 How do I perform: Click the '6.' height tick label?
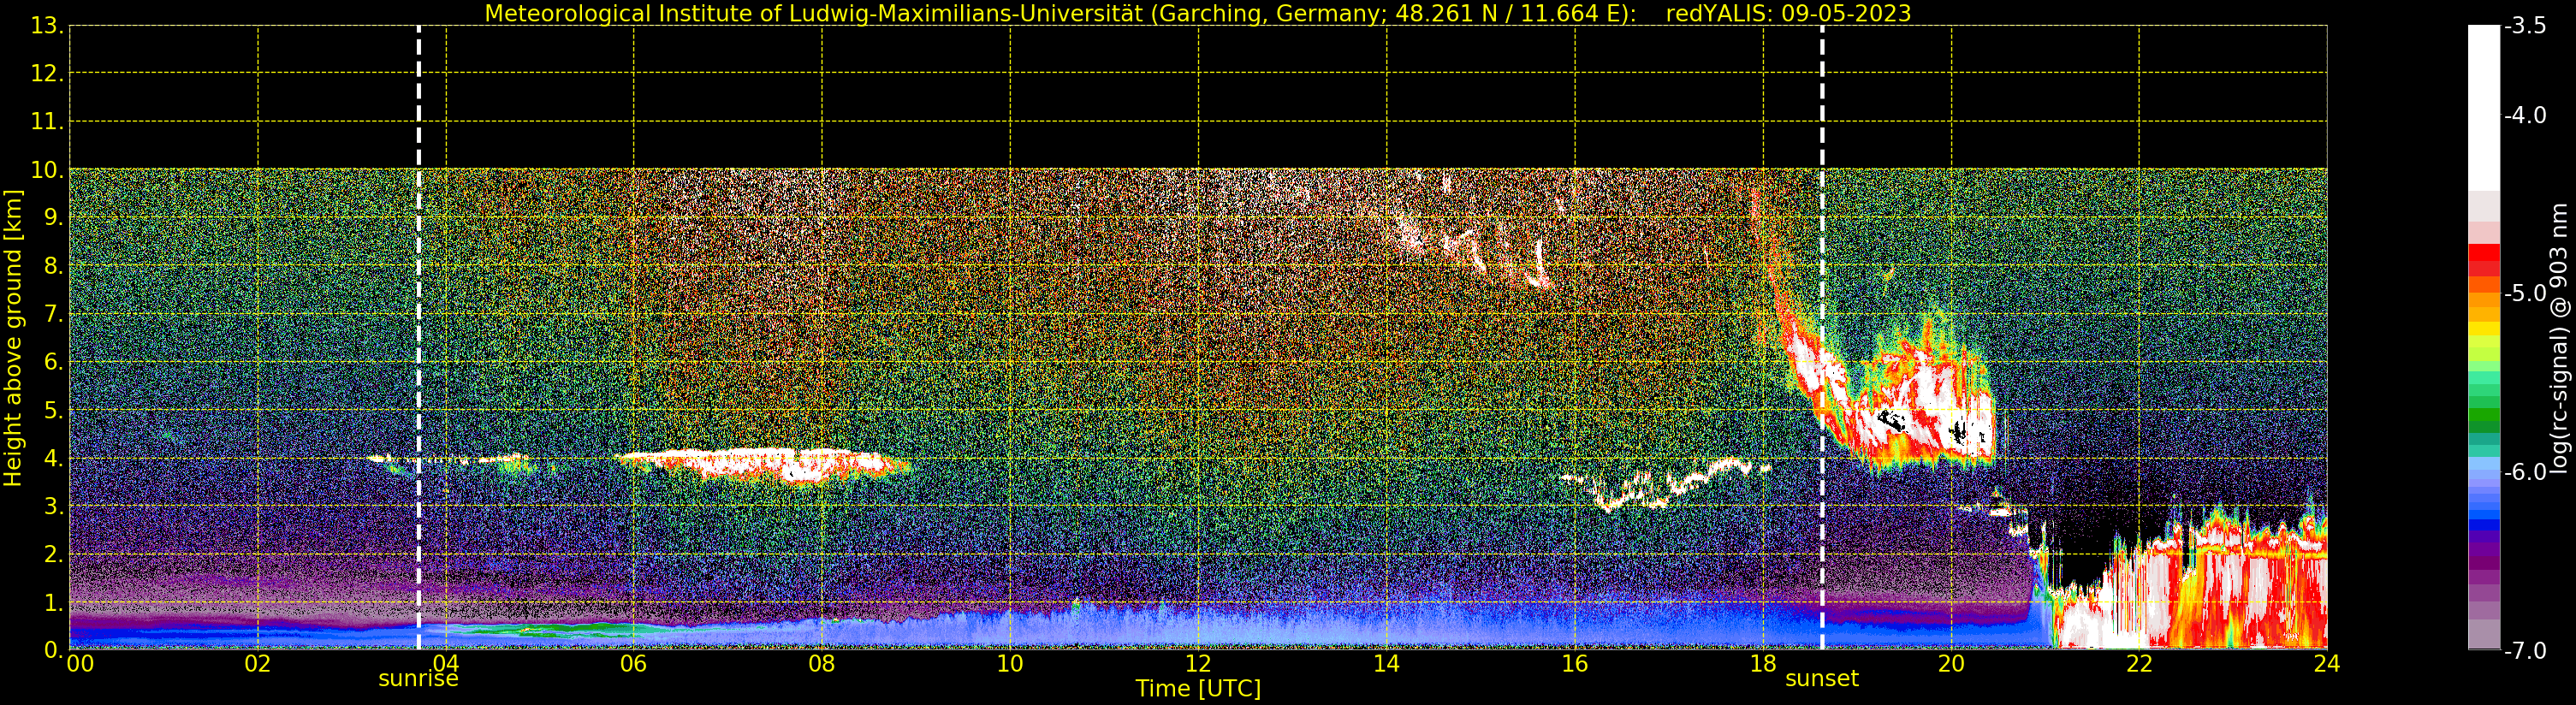[53, 362]
